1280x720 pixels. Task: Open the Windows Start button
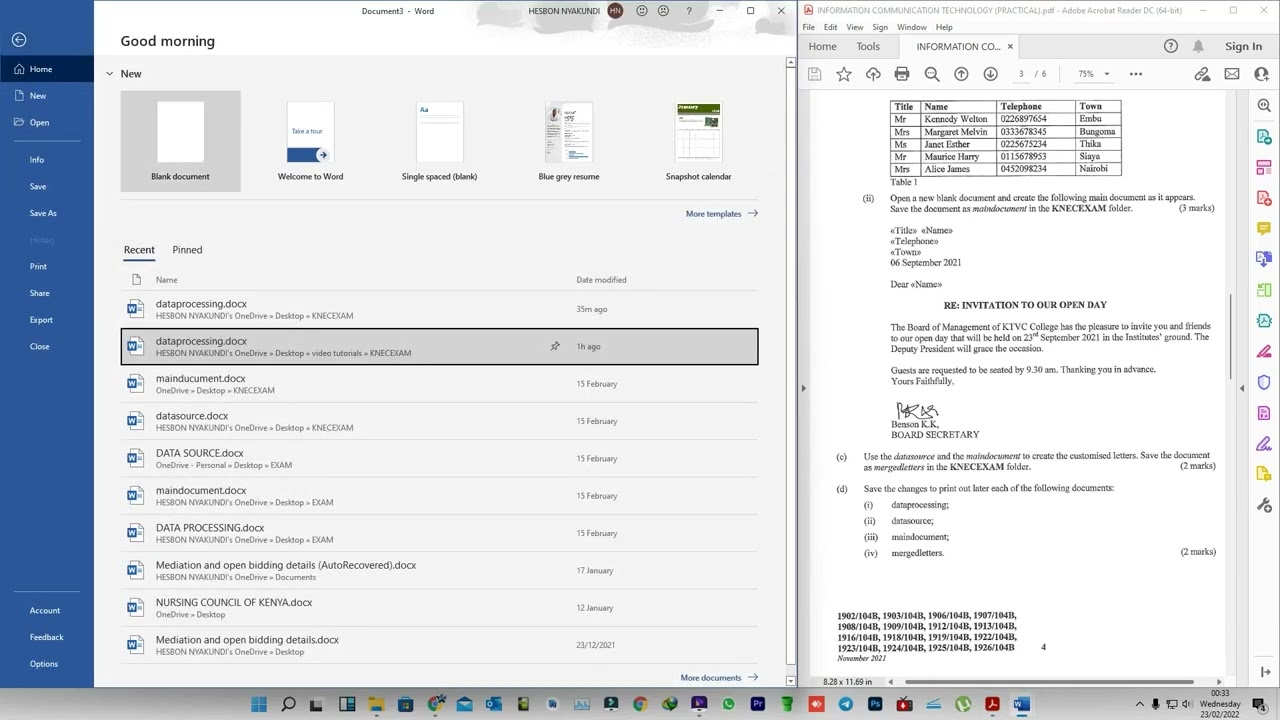pyautogui.click(x=259, y=704)
